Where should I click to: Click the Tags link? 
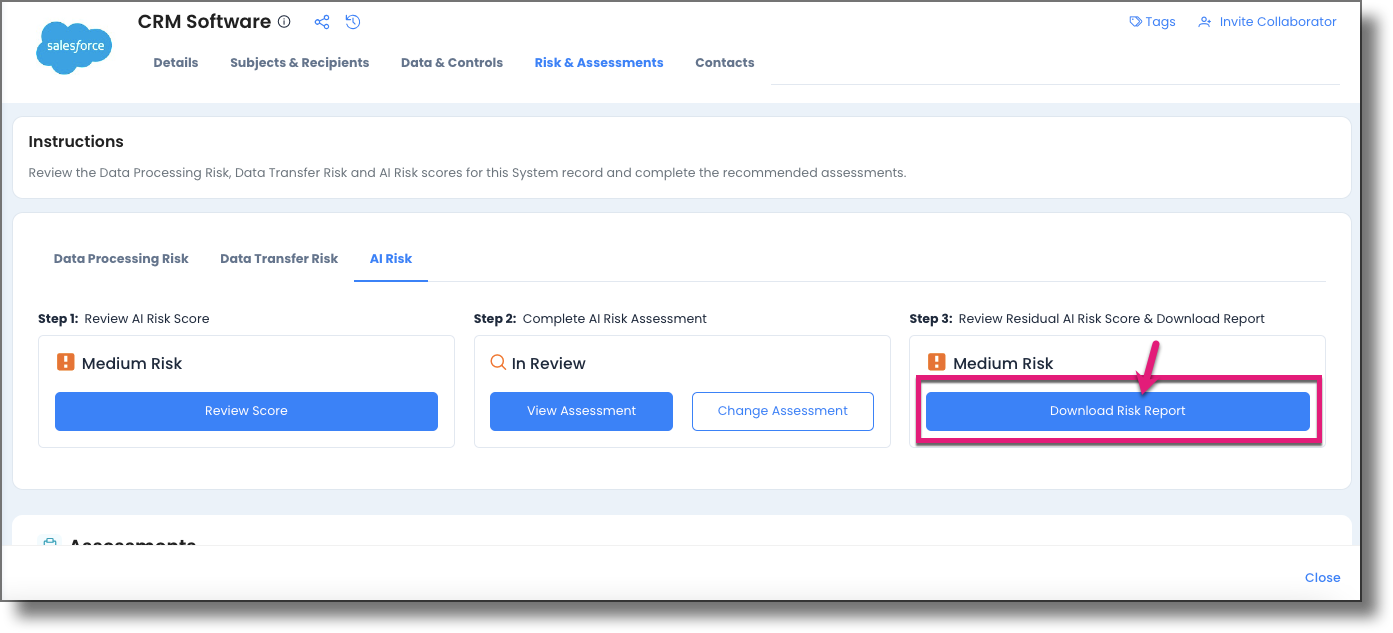tap(1161, 22)
